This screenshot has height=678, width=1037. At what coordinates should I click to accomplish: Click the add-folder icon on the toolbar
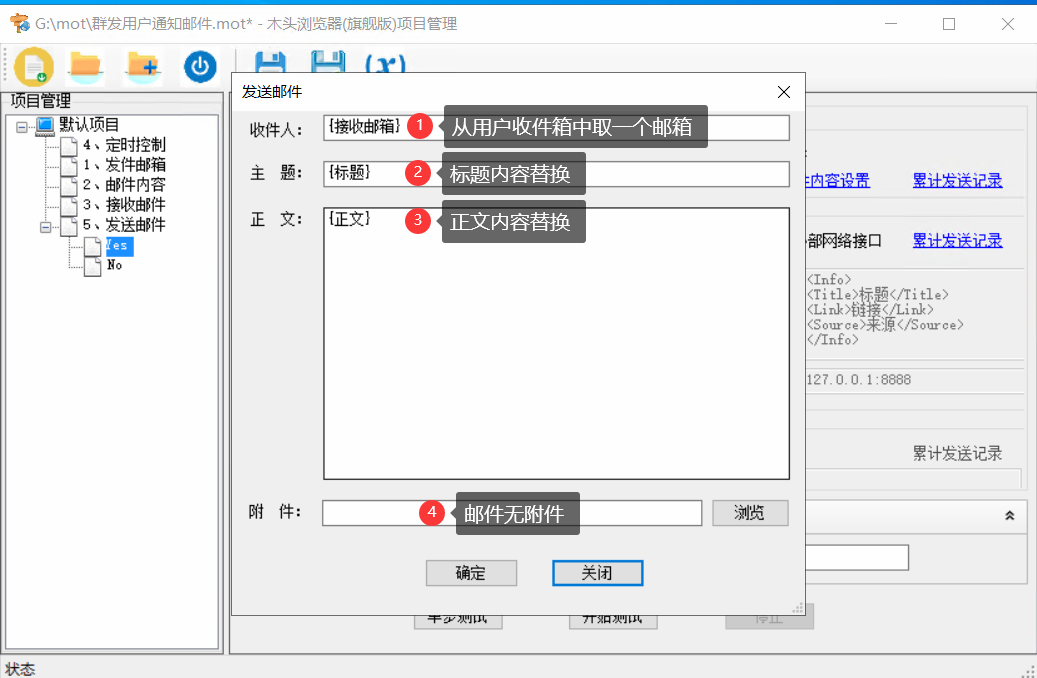coord(143,66)
